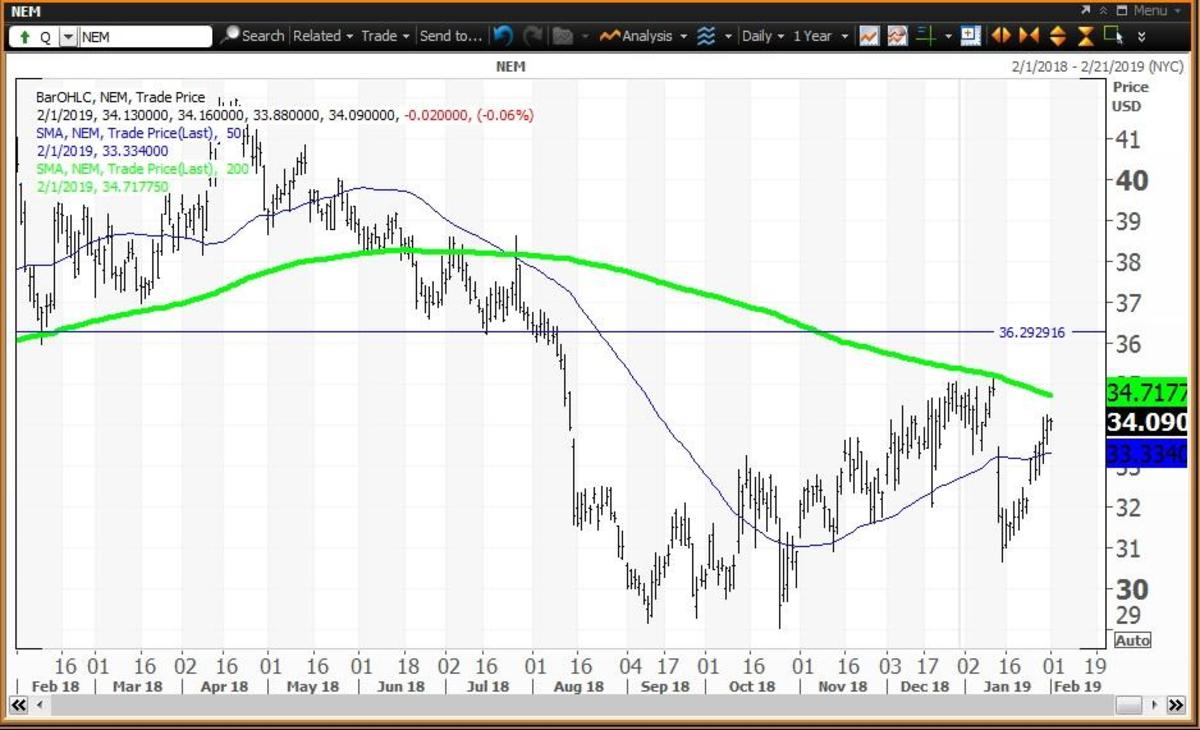Toggle the Auto price scale button
The width and height of the screenshot is (1200, 730).
(x=1132, y=640)
